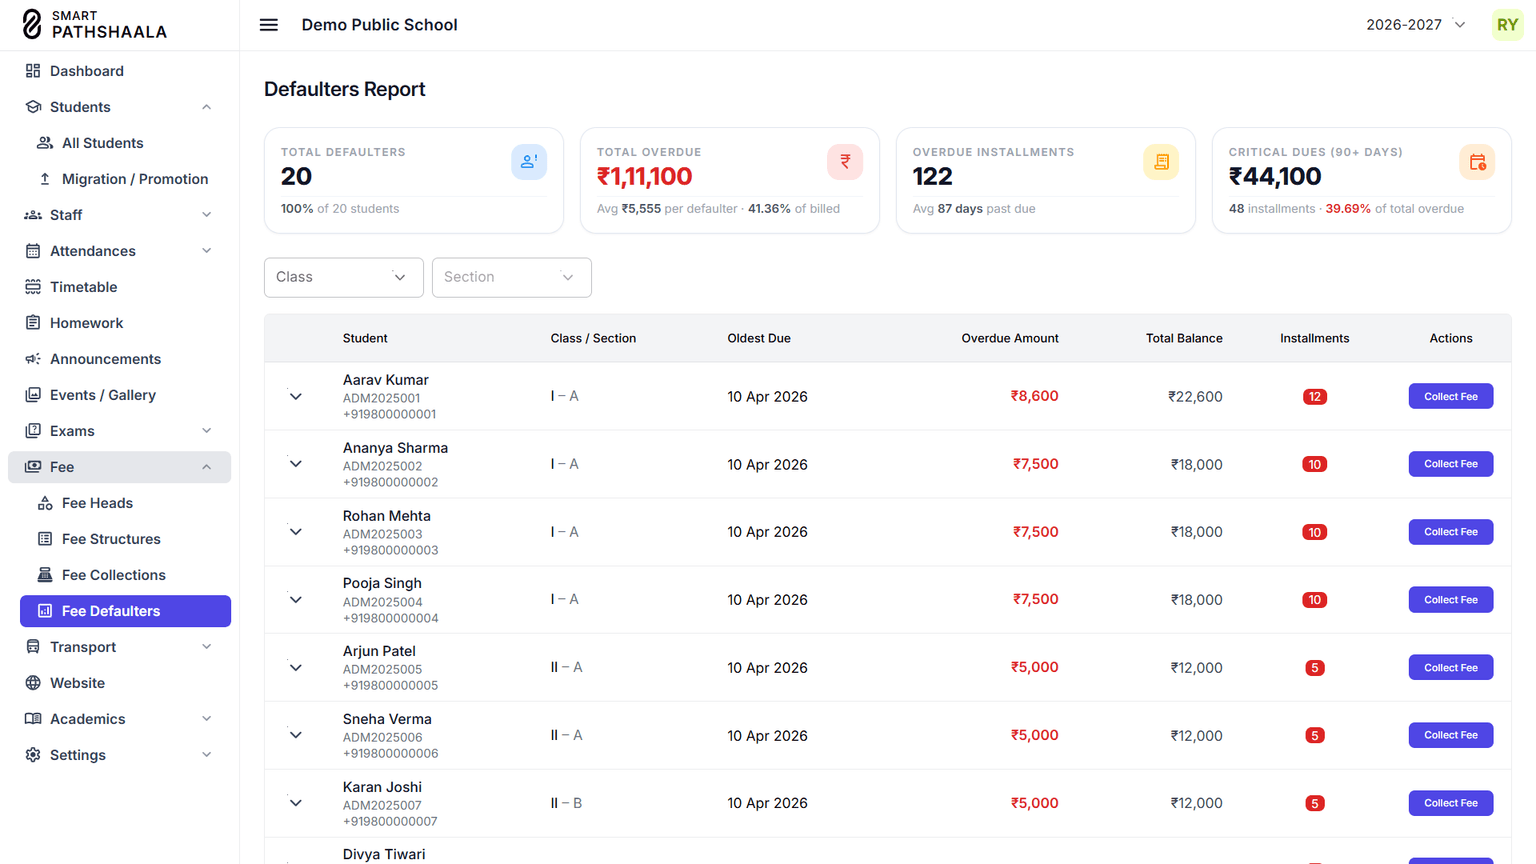
Task: Click the Dashboard grid icon
Action: 33,71
